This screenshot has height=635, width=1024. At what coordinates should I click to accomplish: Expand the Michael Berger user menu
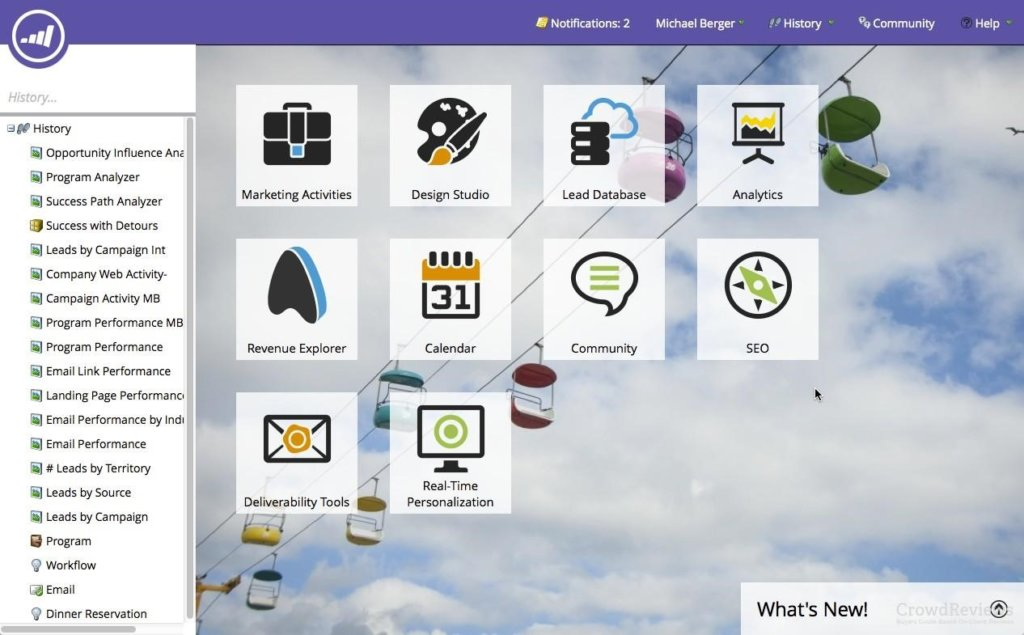point(698,22)
